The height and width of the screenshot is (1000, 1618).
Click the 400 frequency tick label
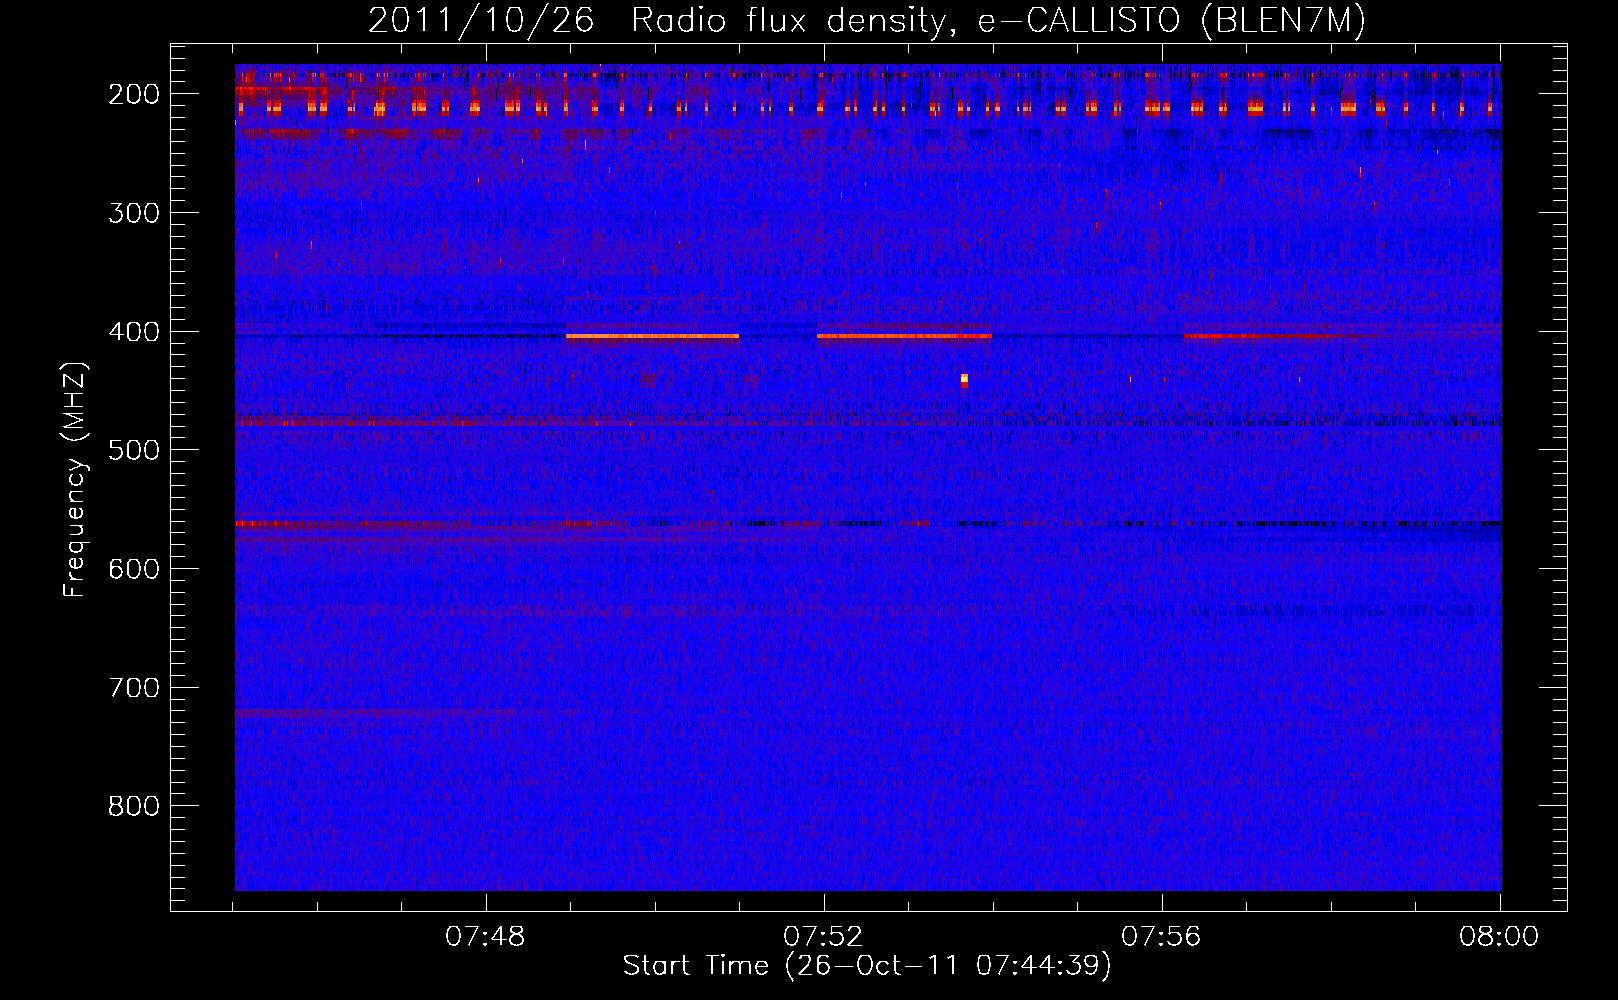pyautogui.click(x=134, y=332)
